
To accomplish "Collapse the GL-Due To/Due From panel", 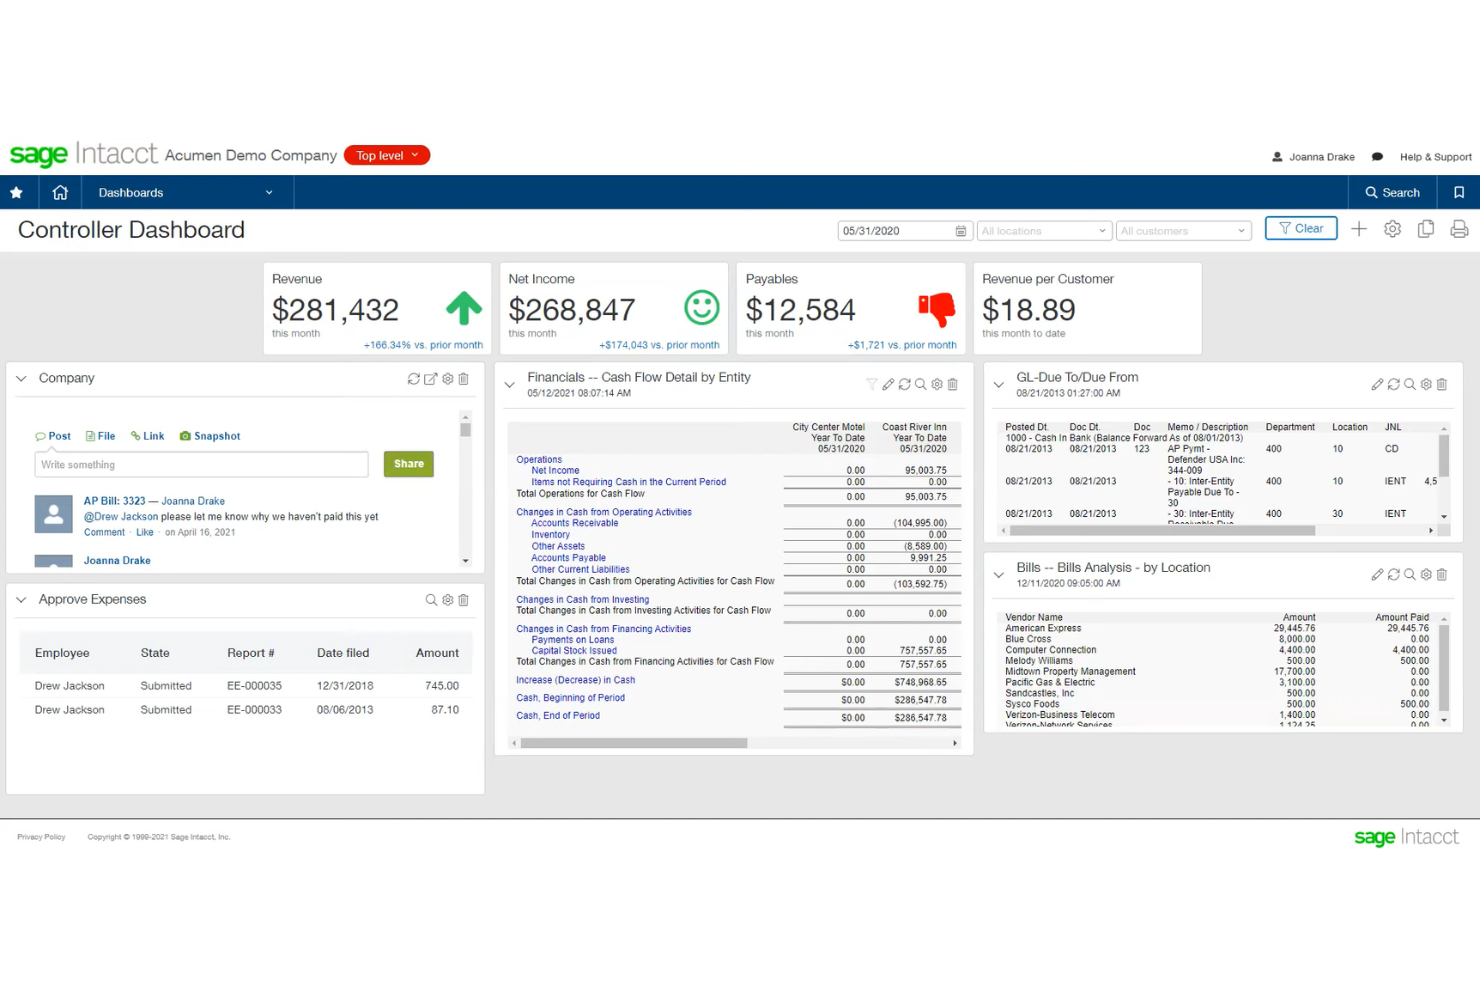I will tap(997, 383).
